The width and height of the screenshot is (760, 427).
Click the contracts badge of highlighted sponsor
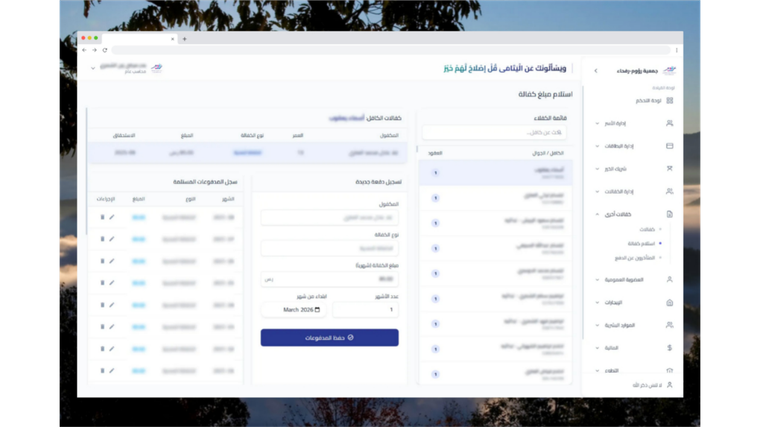[x=435, y=173]
